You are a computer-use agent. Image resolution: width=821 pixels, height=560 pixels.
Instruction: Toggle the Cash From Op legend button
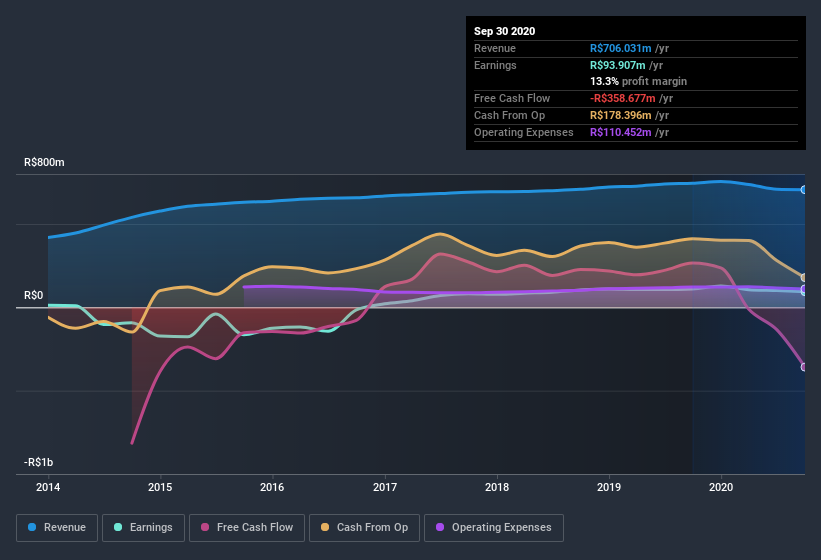pos(364,528)
